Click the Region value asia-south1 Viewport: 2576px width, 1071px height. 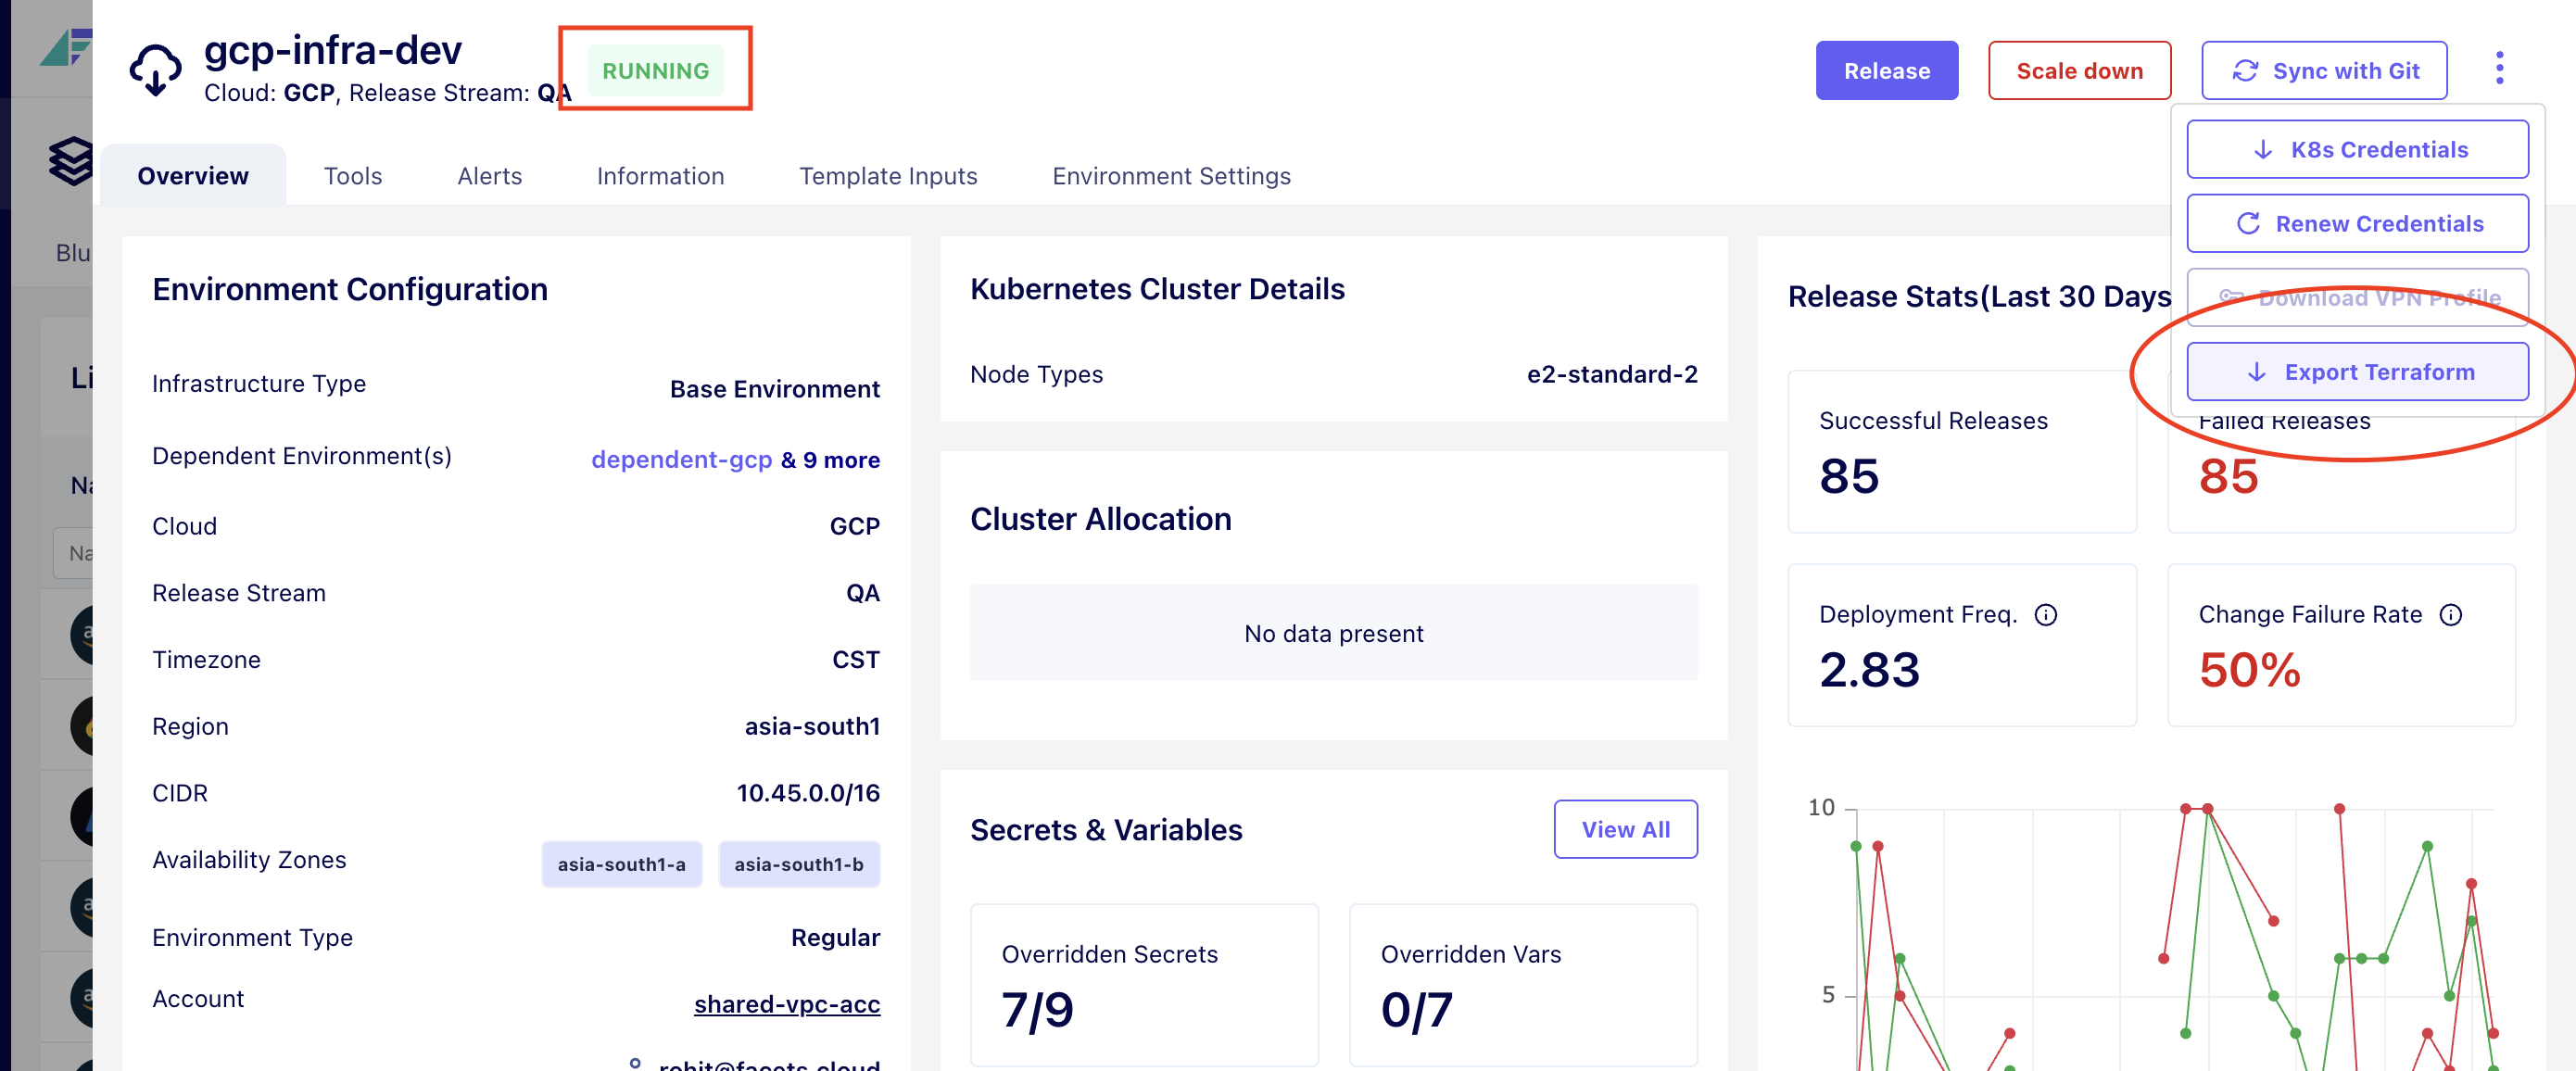(812, 726)
